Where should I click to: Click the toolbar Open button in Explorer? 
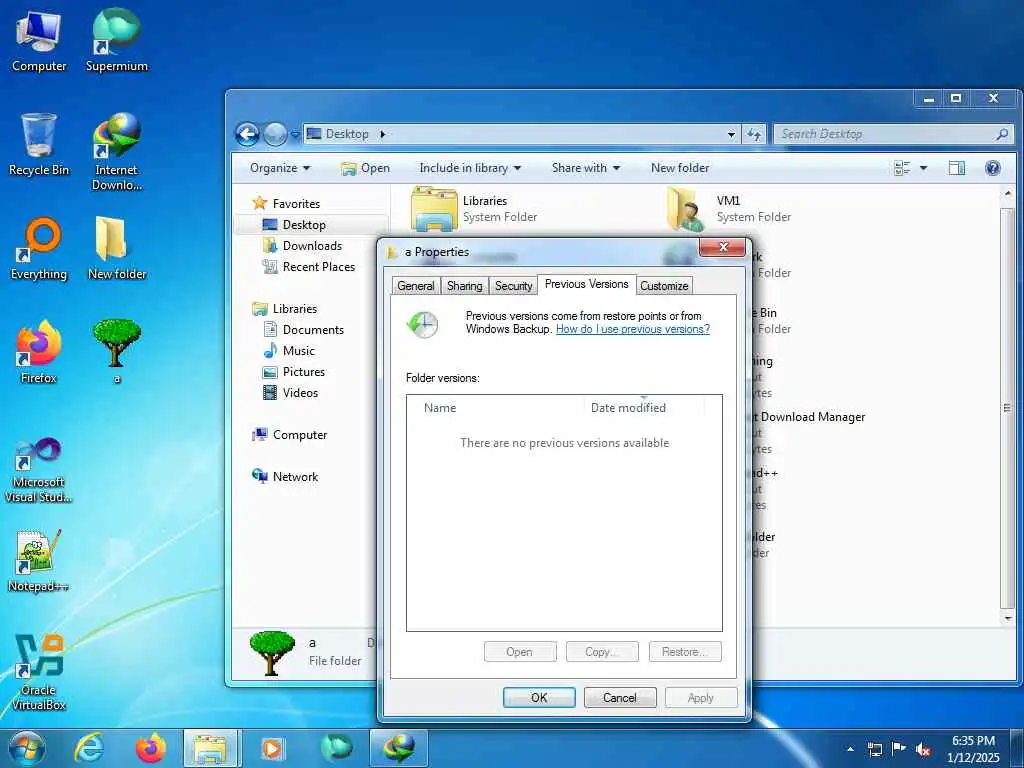(365, 168)
